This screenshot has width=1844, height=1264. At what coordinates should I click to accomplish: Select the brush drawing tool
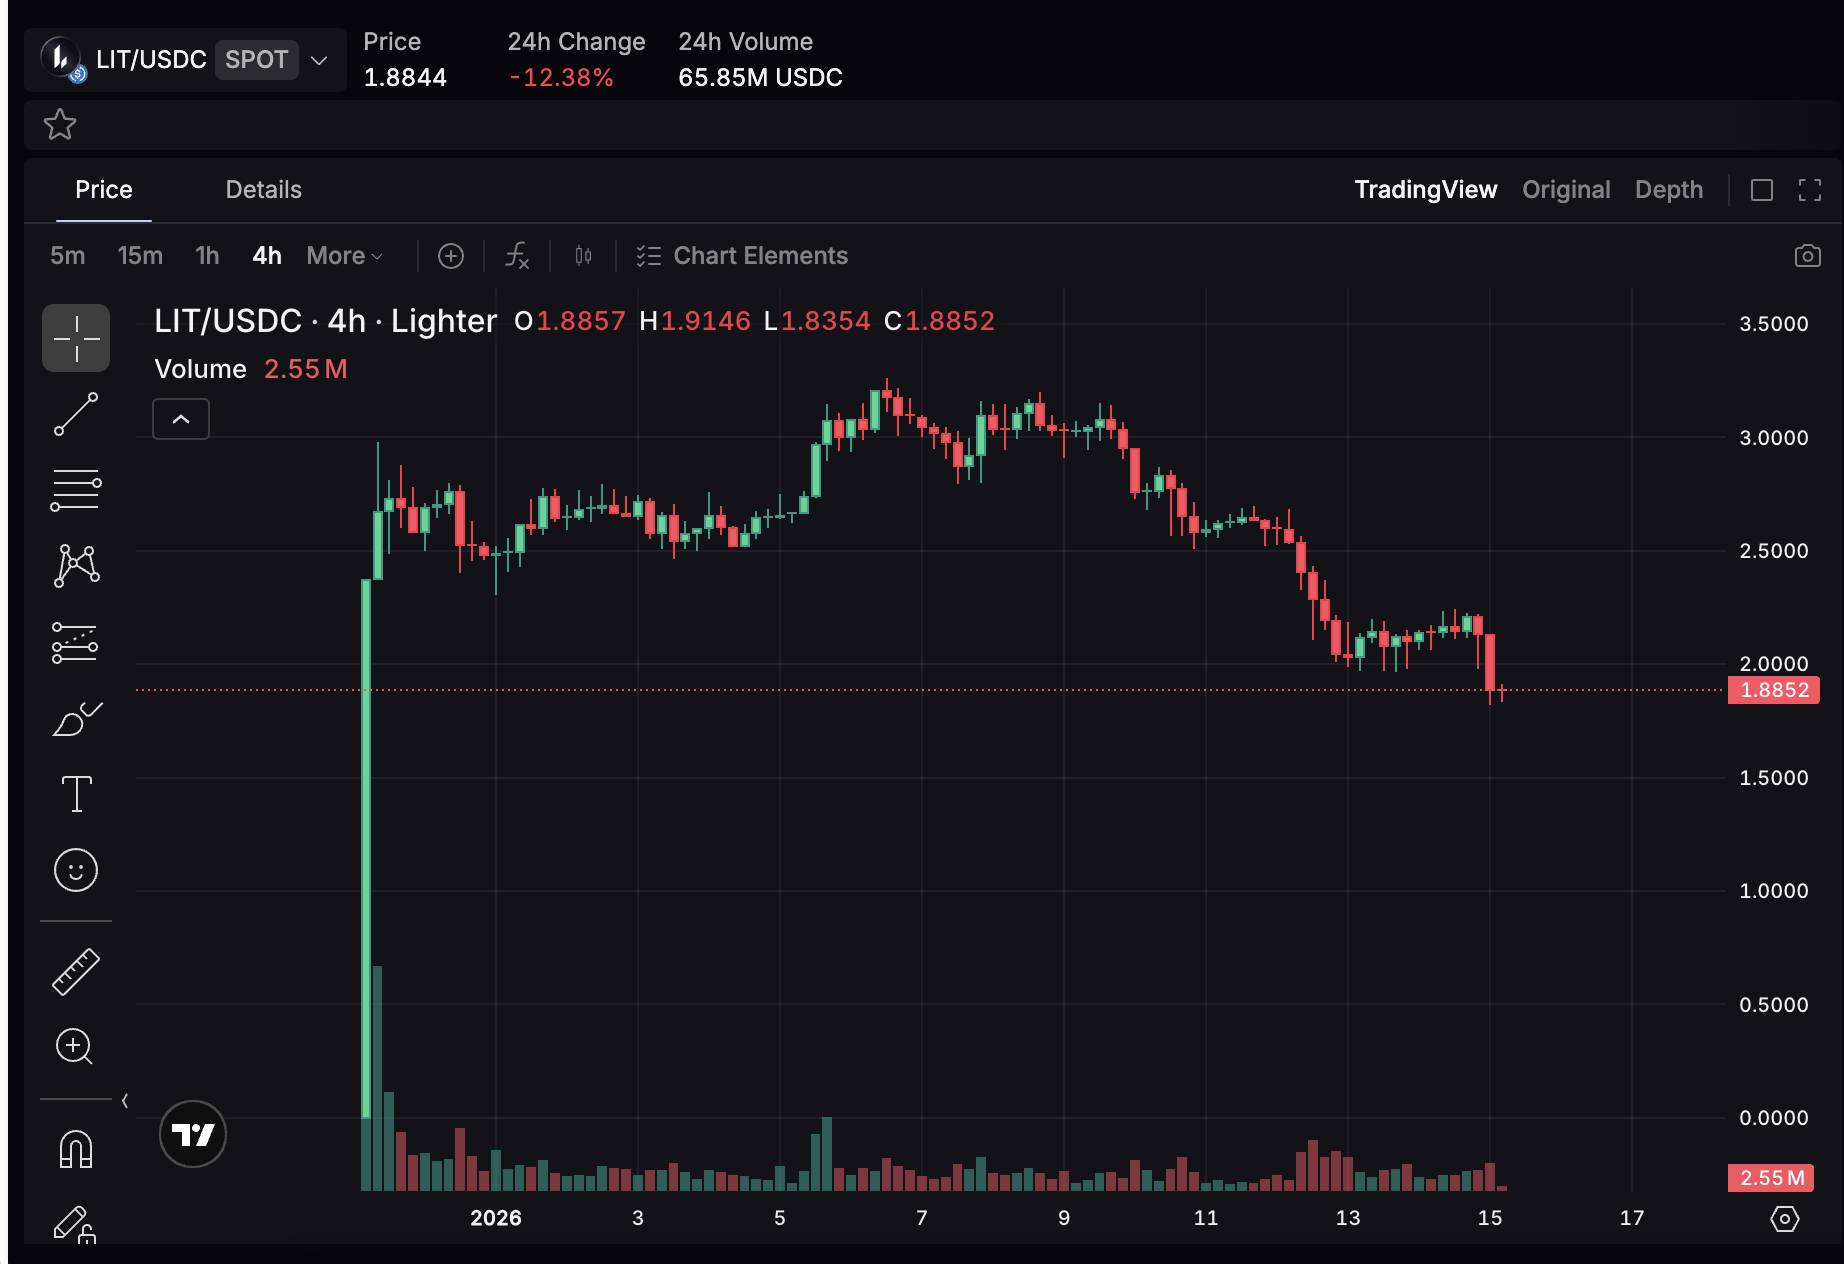(x=75, y=720)
